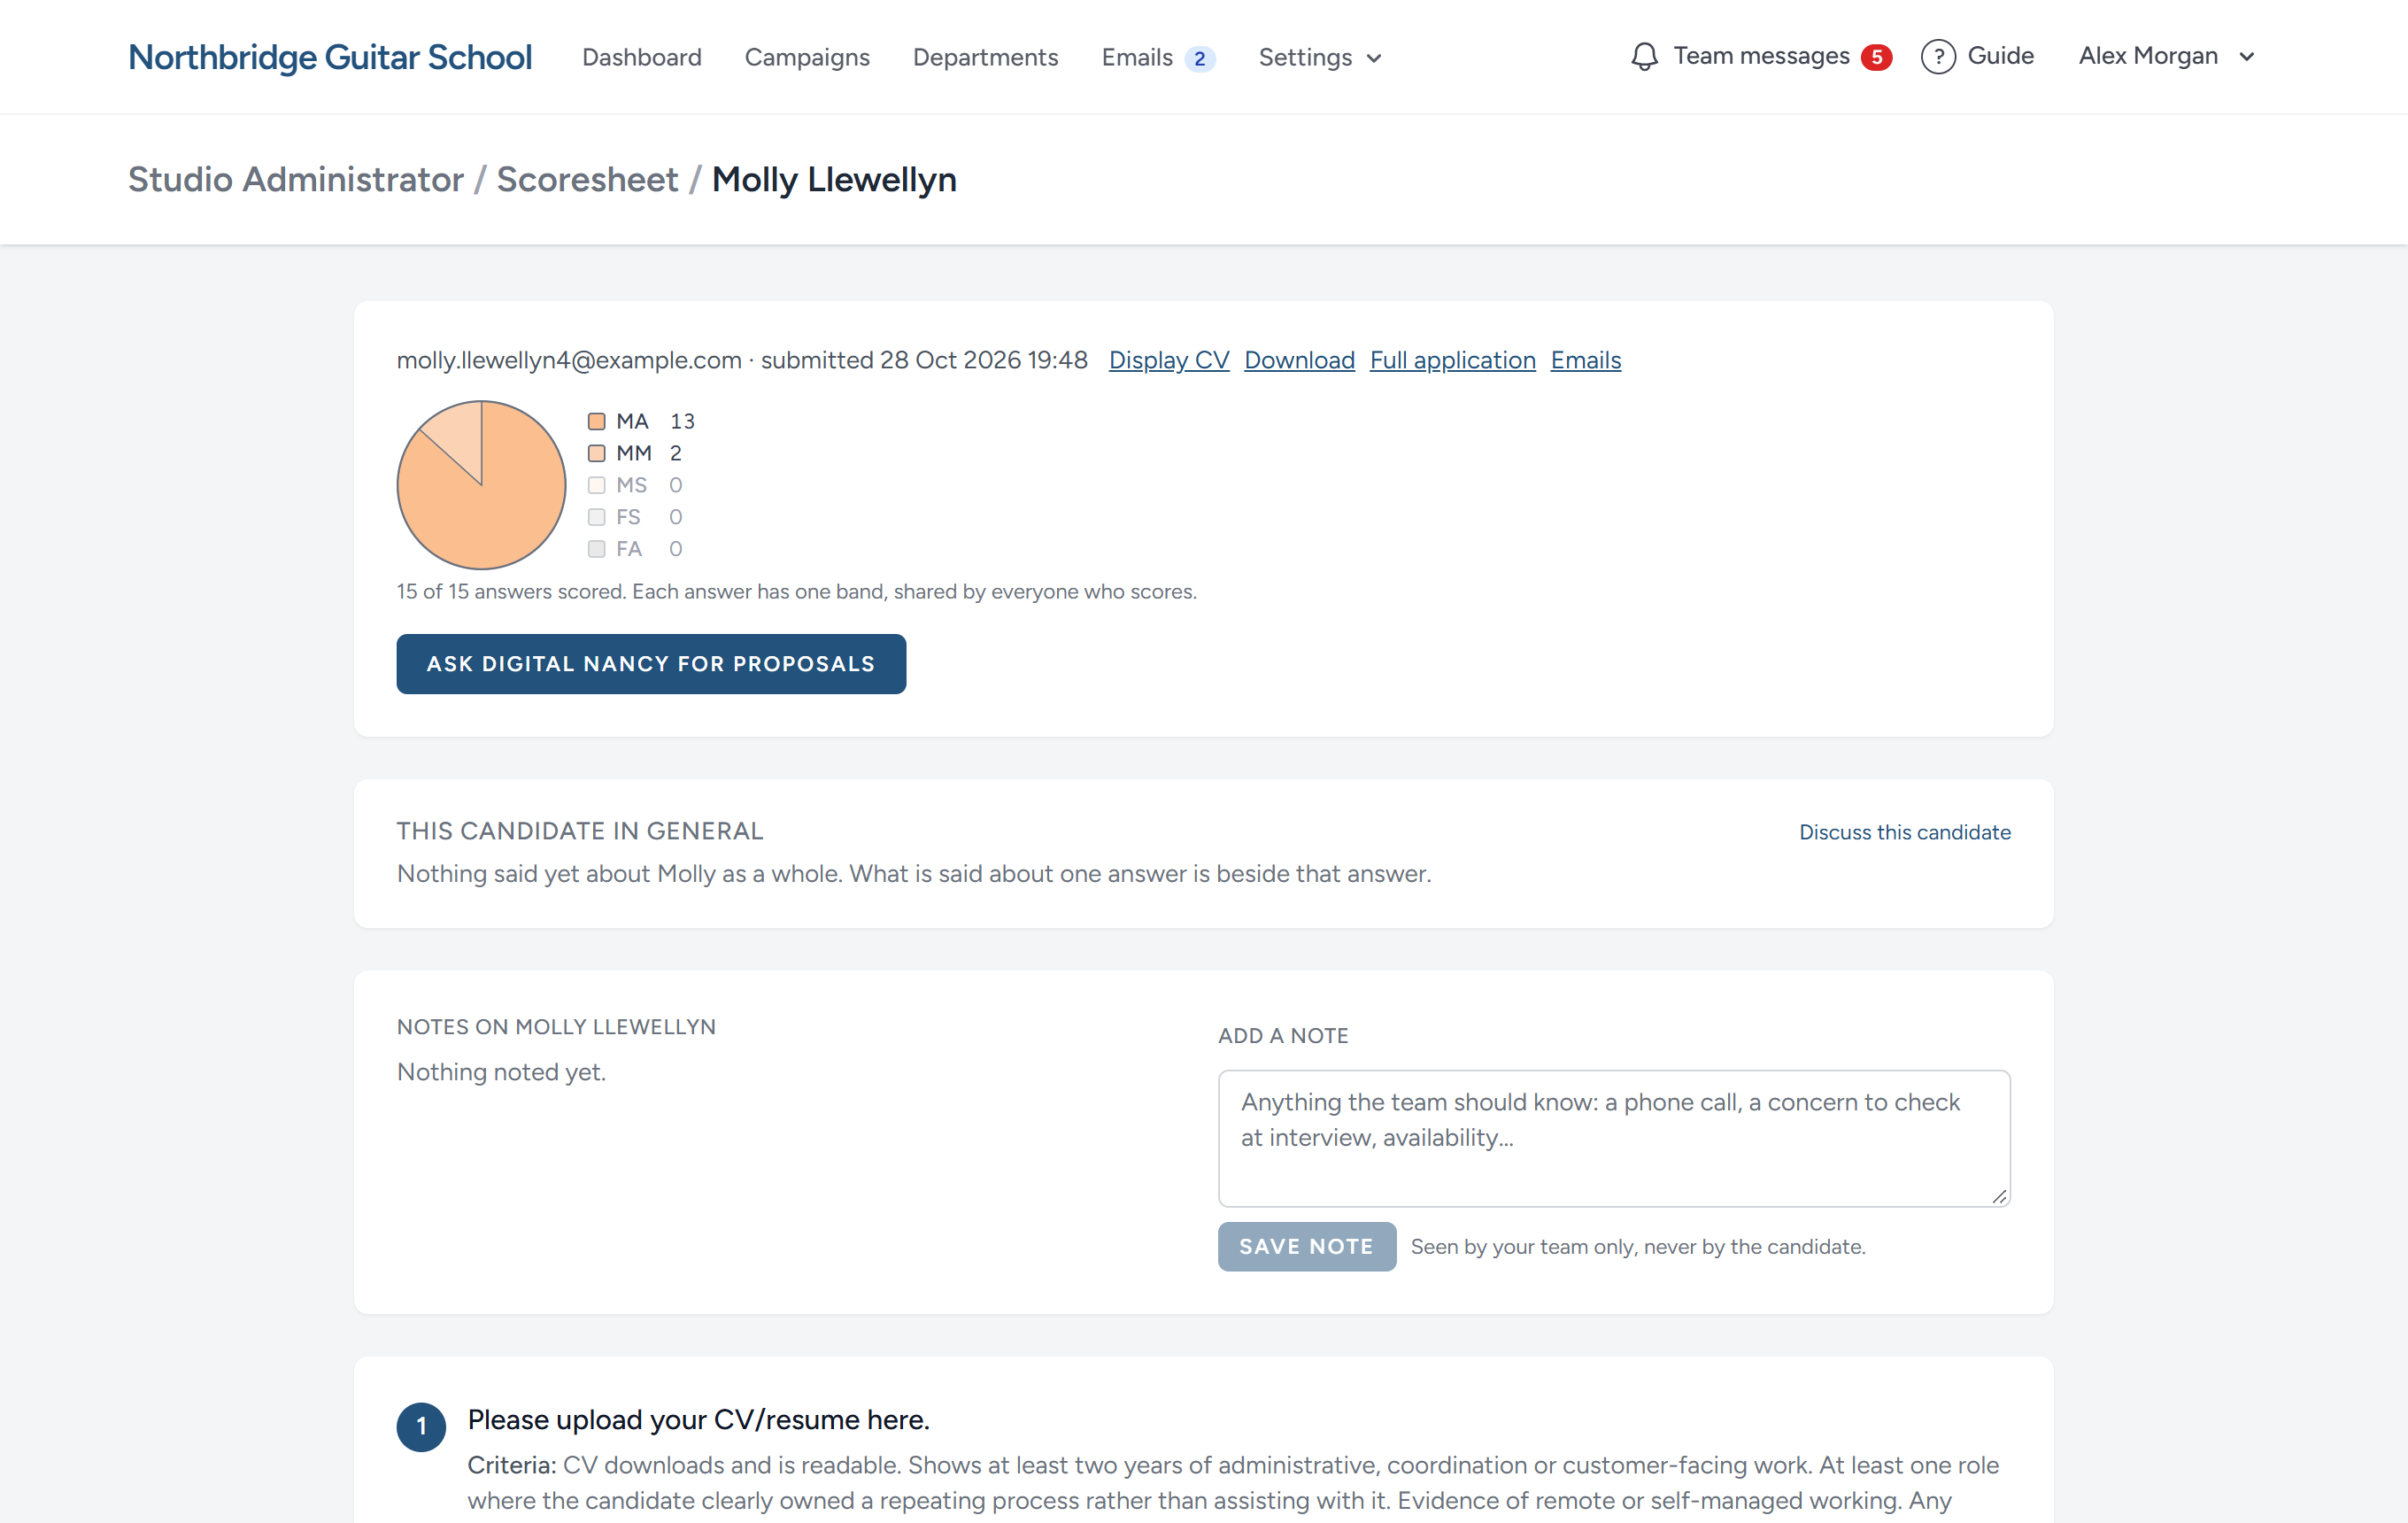Click the red Team messages count badge
The height and width of the screenshot is (1523, 2408).
tap(1876, 57)
